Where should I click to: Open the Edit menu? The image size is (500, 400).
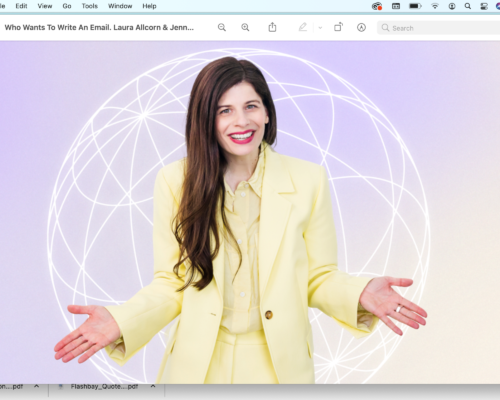(x=21, y=6)
